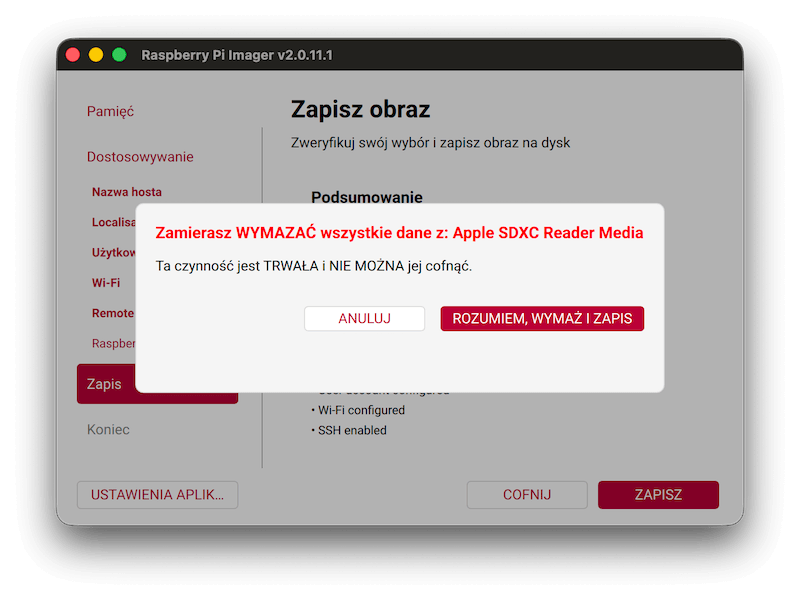Confirm with ROZUMIEM, WYMAŻ I ZAPIS button
This screenshot has width=800, height=600.
[x=542, y=318]
